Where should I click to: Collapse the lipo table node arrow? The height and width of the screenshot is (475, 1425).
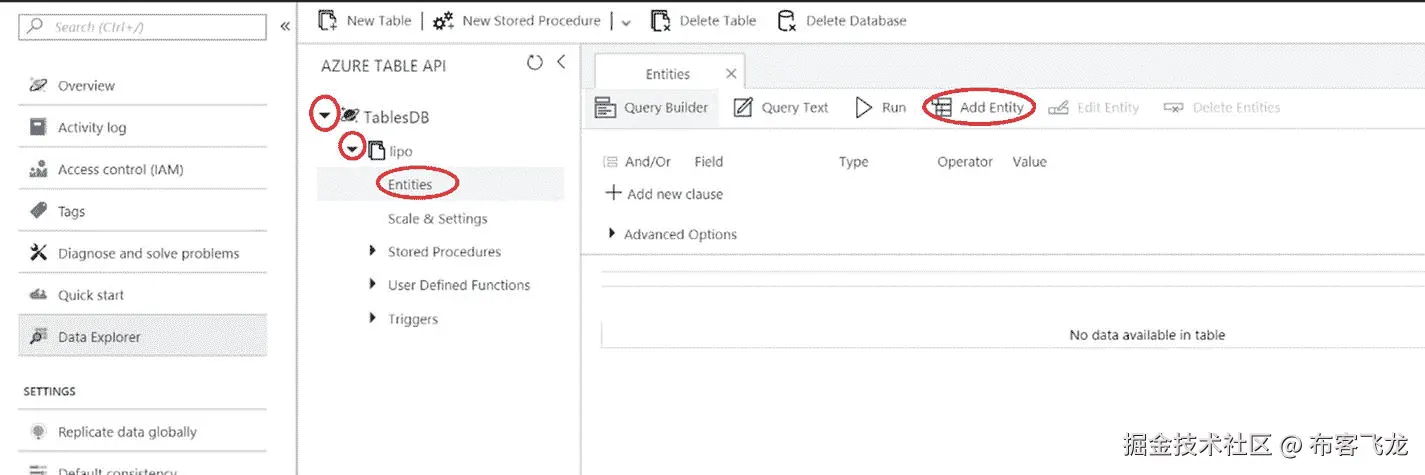coord(351,151)
